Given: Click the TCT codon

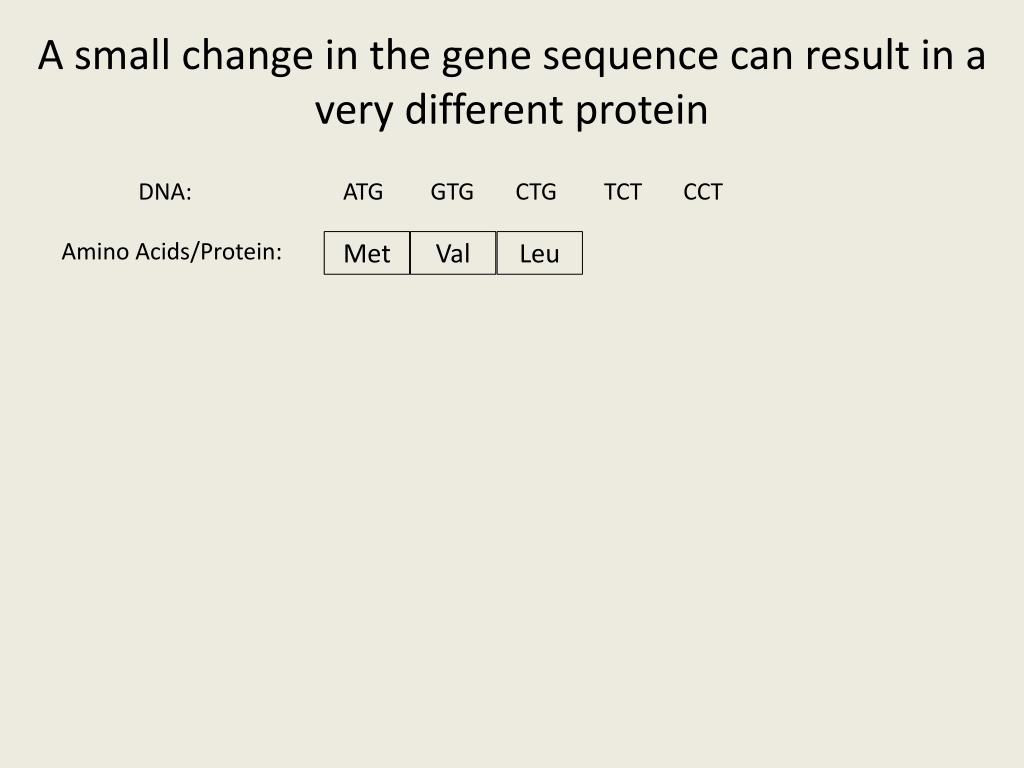Looking at the screenshot, I should pos(623,192).
